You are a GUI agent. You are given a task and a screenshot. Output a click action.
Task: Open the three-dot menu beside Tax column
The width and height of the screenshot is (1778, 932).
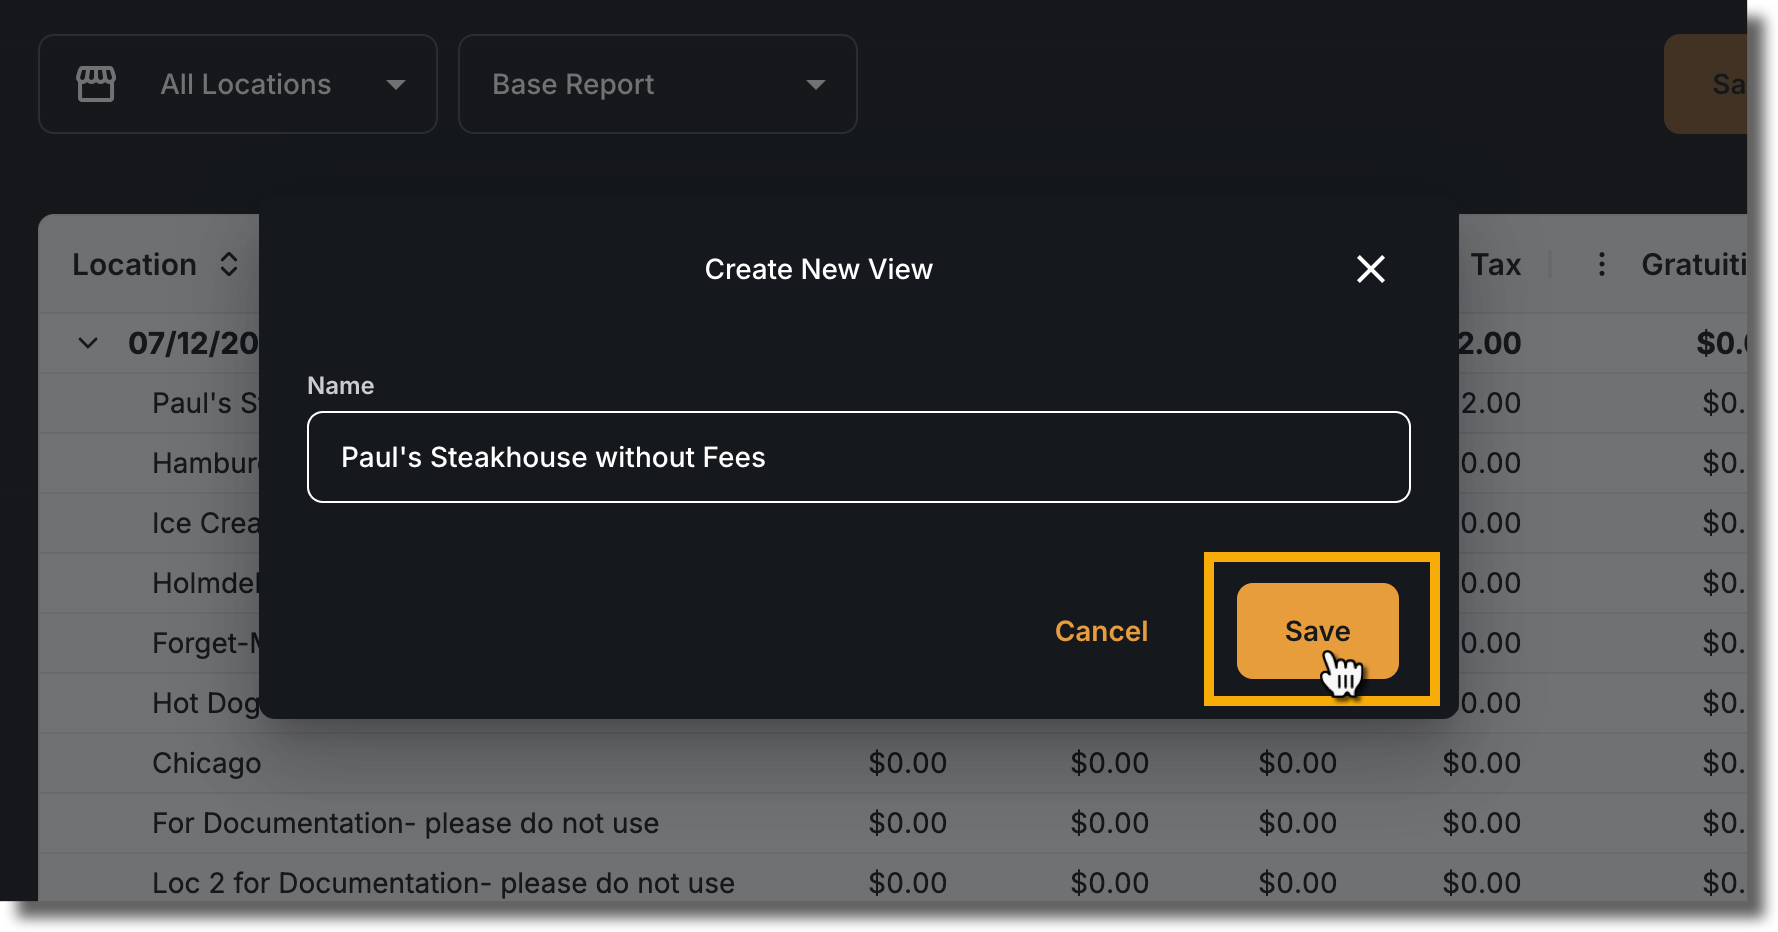pos(1601,264)
